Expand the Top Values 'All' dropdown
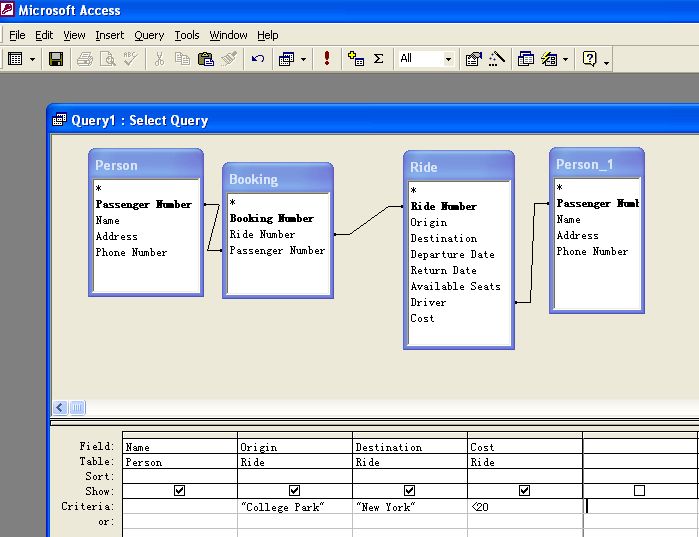The width and height of the screenshot is (699, 537). [448, 59]
